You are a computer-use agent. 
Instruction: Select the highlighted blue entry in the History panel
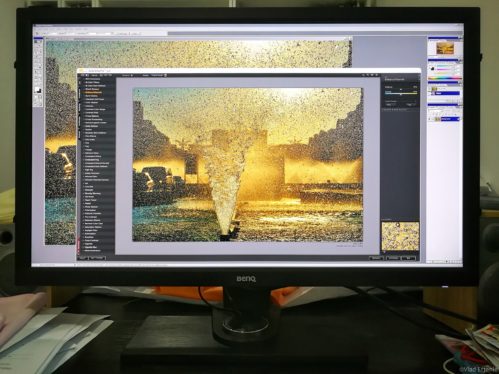pyautogui.click(x=447, y=93)
